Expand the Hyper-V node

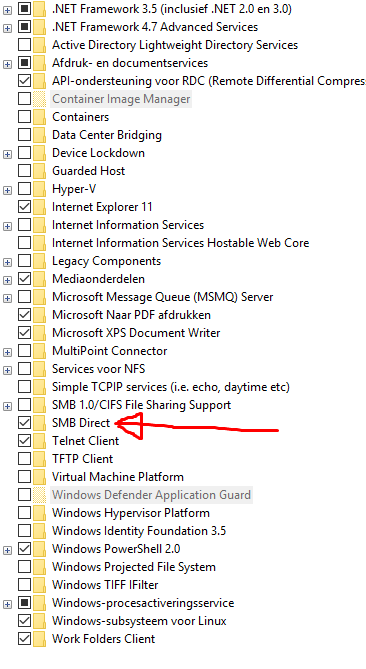pos(7,190)
